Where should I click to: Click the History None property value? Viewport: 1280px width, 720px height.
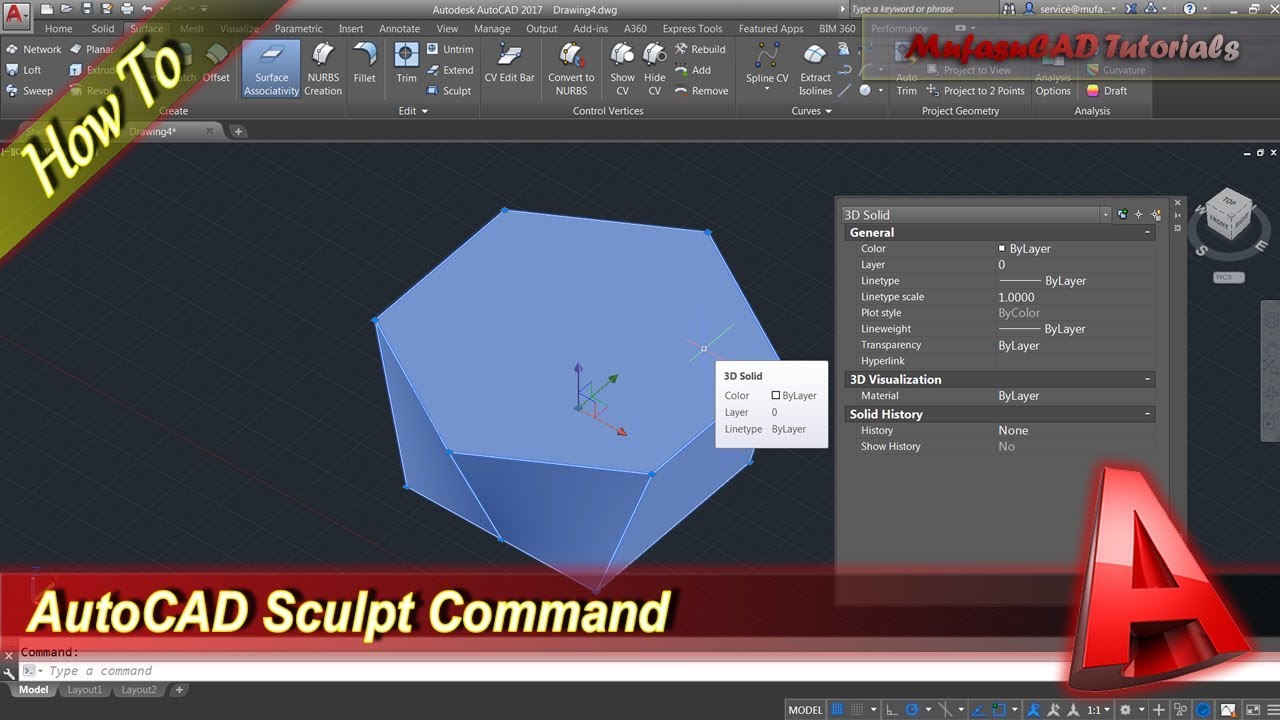point(1075,430)
